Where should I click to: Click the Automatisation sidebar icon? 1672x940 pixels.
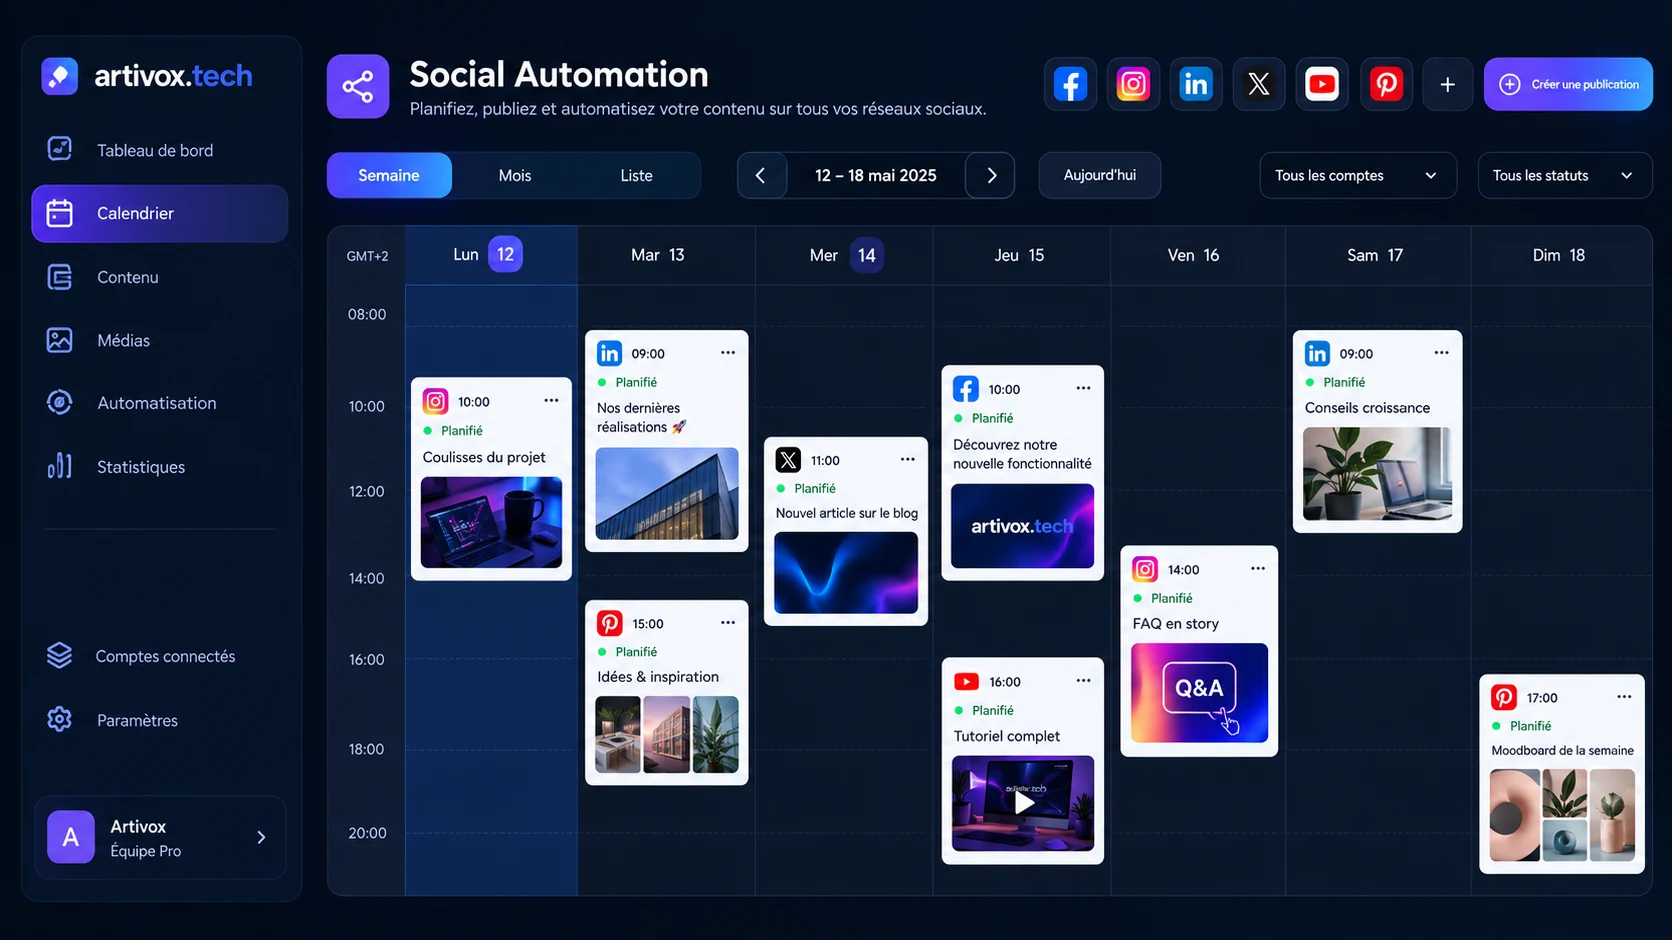coord(60,403)
